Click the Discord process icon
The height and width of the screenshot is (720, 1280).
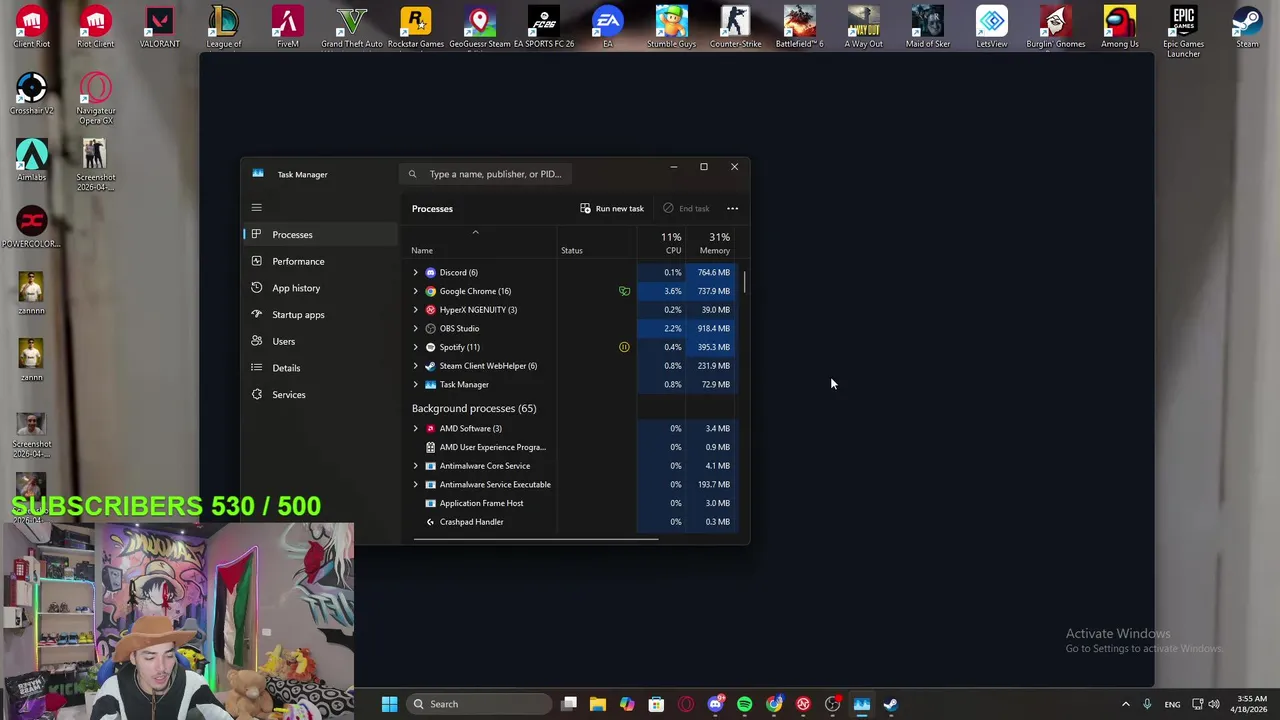pos(431,272)
